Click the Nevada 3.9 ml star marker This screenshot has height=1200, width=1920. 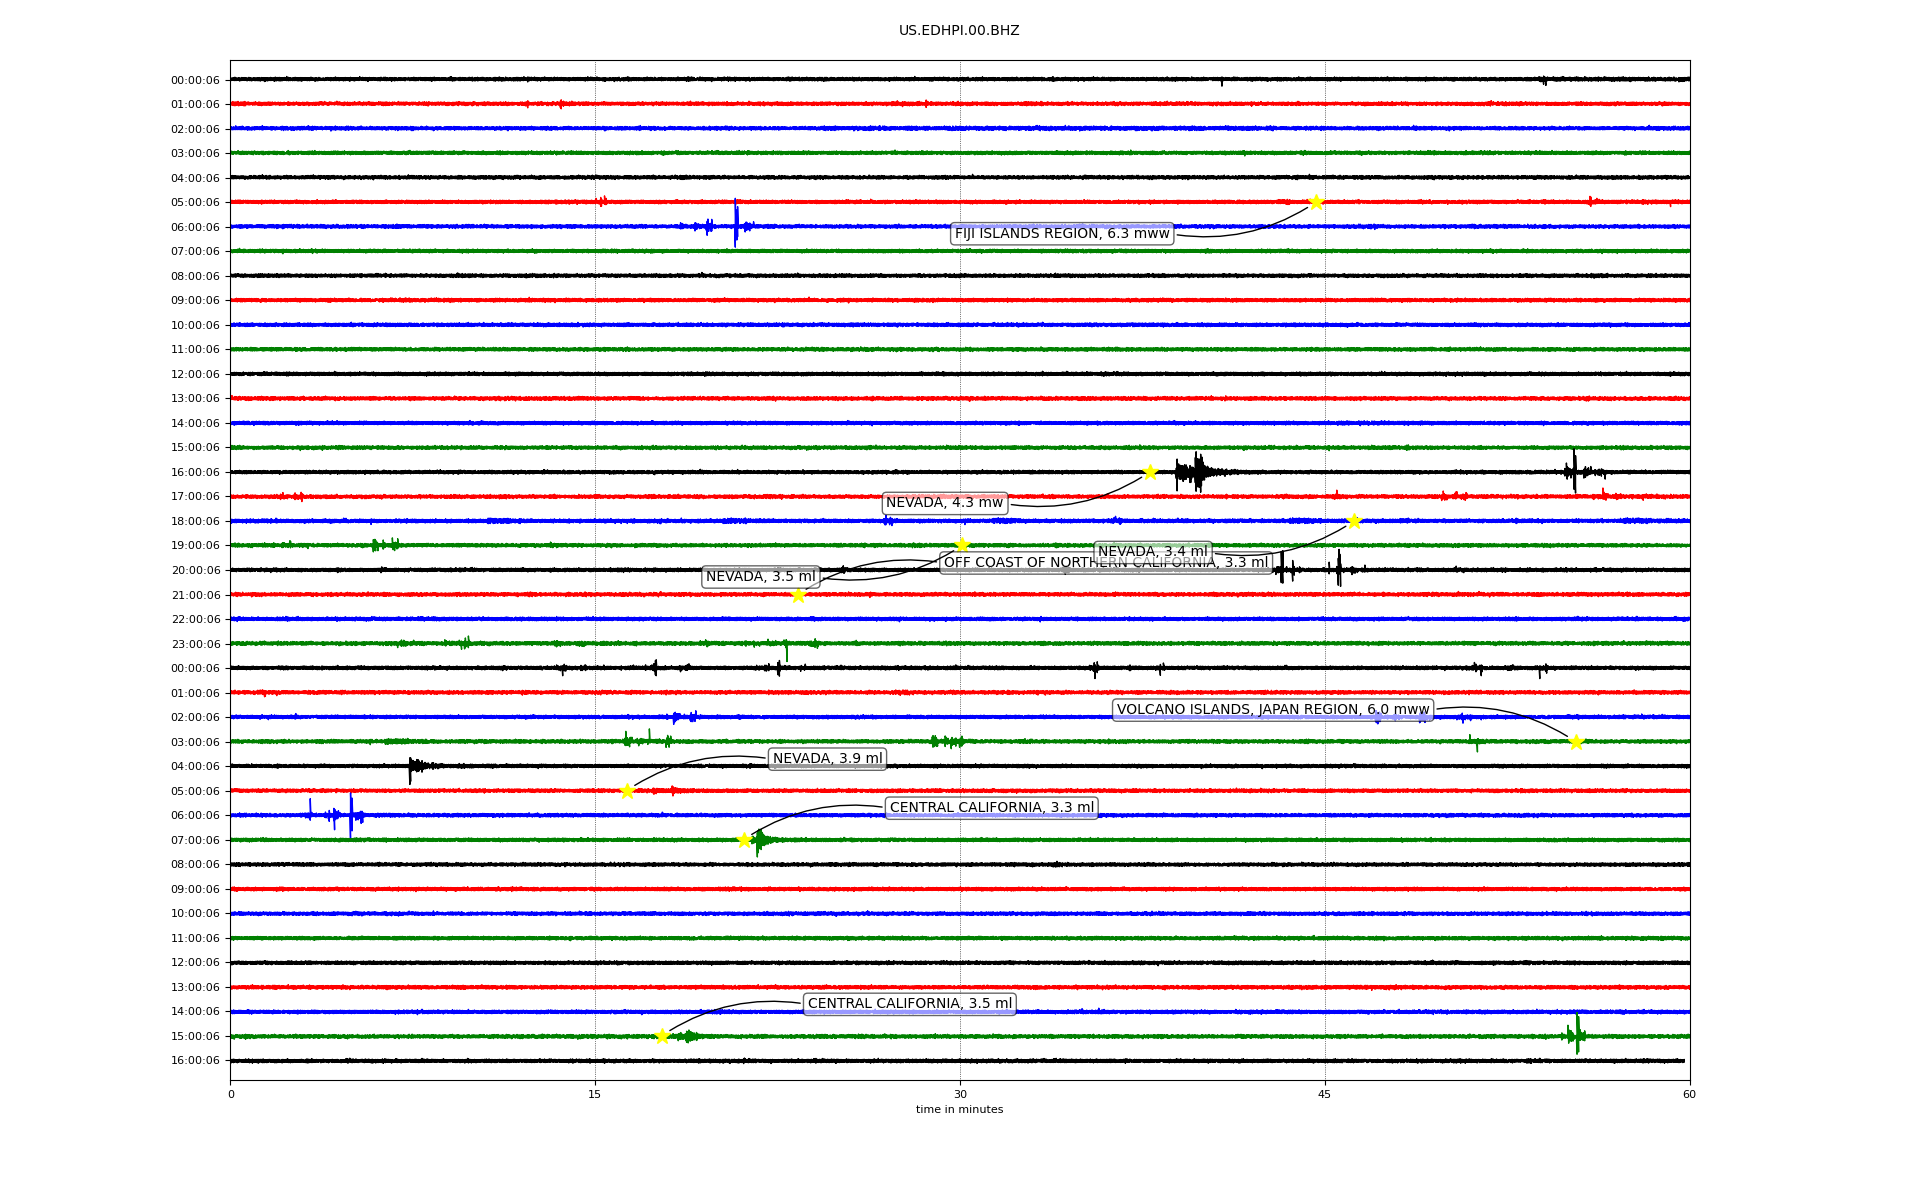pos(627,791)
